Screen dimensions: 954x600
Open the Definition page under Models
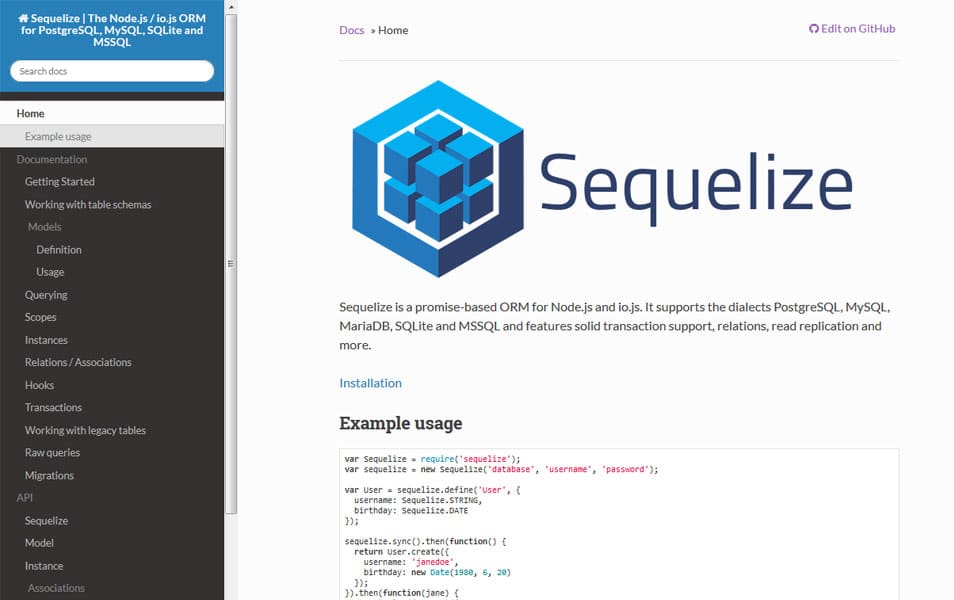[x=57, y=249]
